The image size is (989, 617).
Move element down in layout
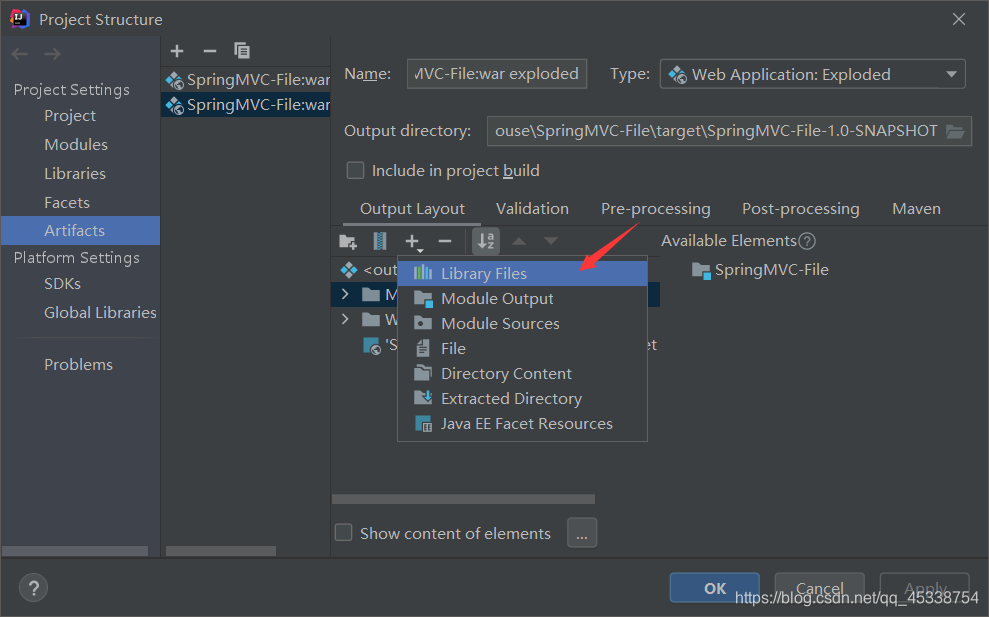(551, 241)
